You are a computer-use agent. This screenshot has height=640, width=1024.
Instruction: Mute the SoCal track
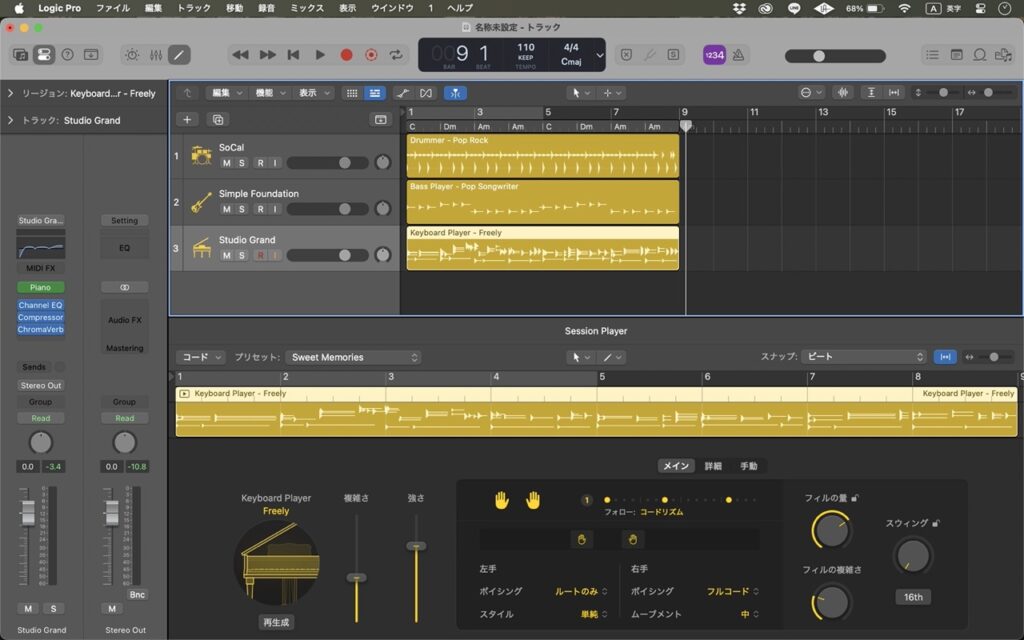[x=226, y=163]
